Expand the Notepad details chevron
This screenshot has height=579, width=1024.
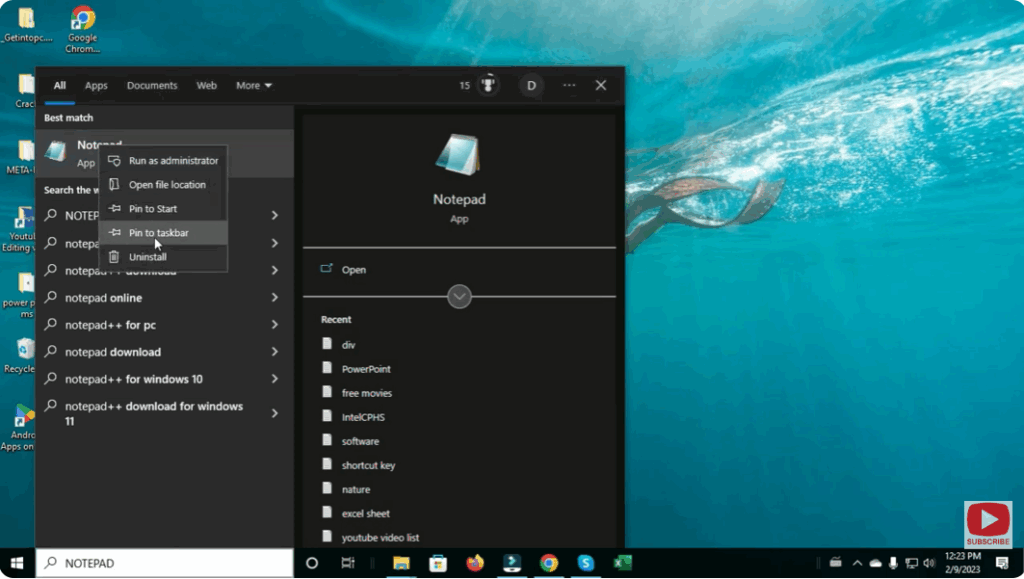coord(459,296)
